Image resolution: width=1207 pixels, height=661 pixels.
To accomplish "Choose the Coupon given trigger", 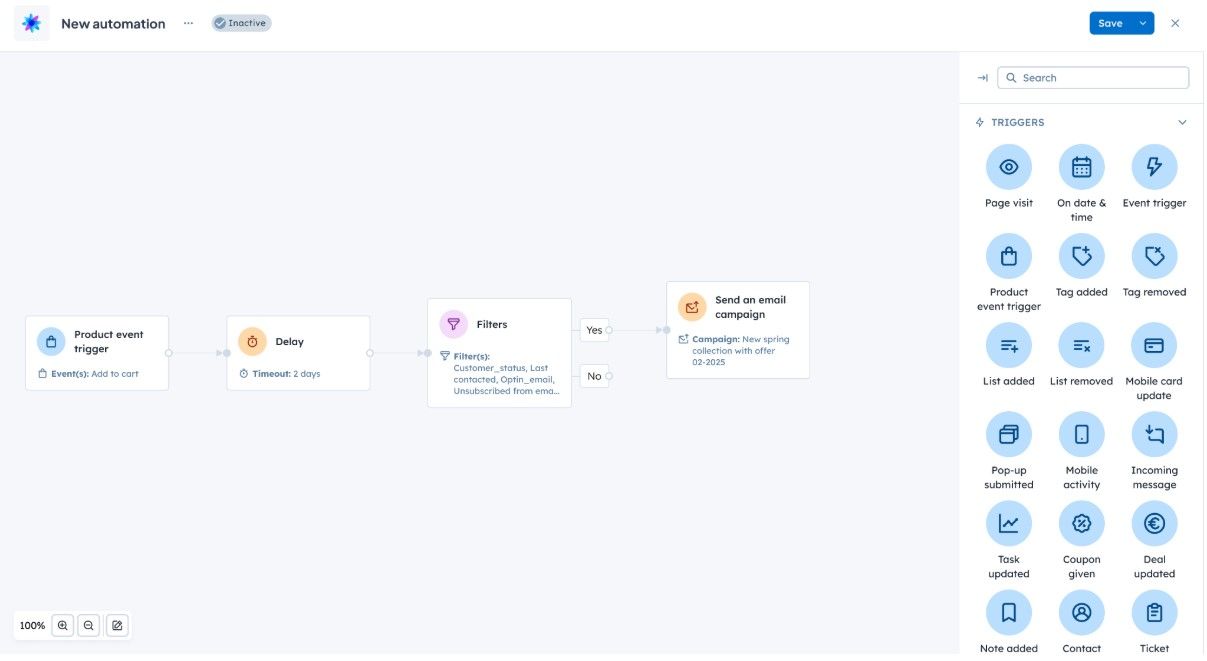I will point(1081,523).
